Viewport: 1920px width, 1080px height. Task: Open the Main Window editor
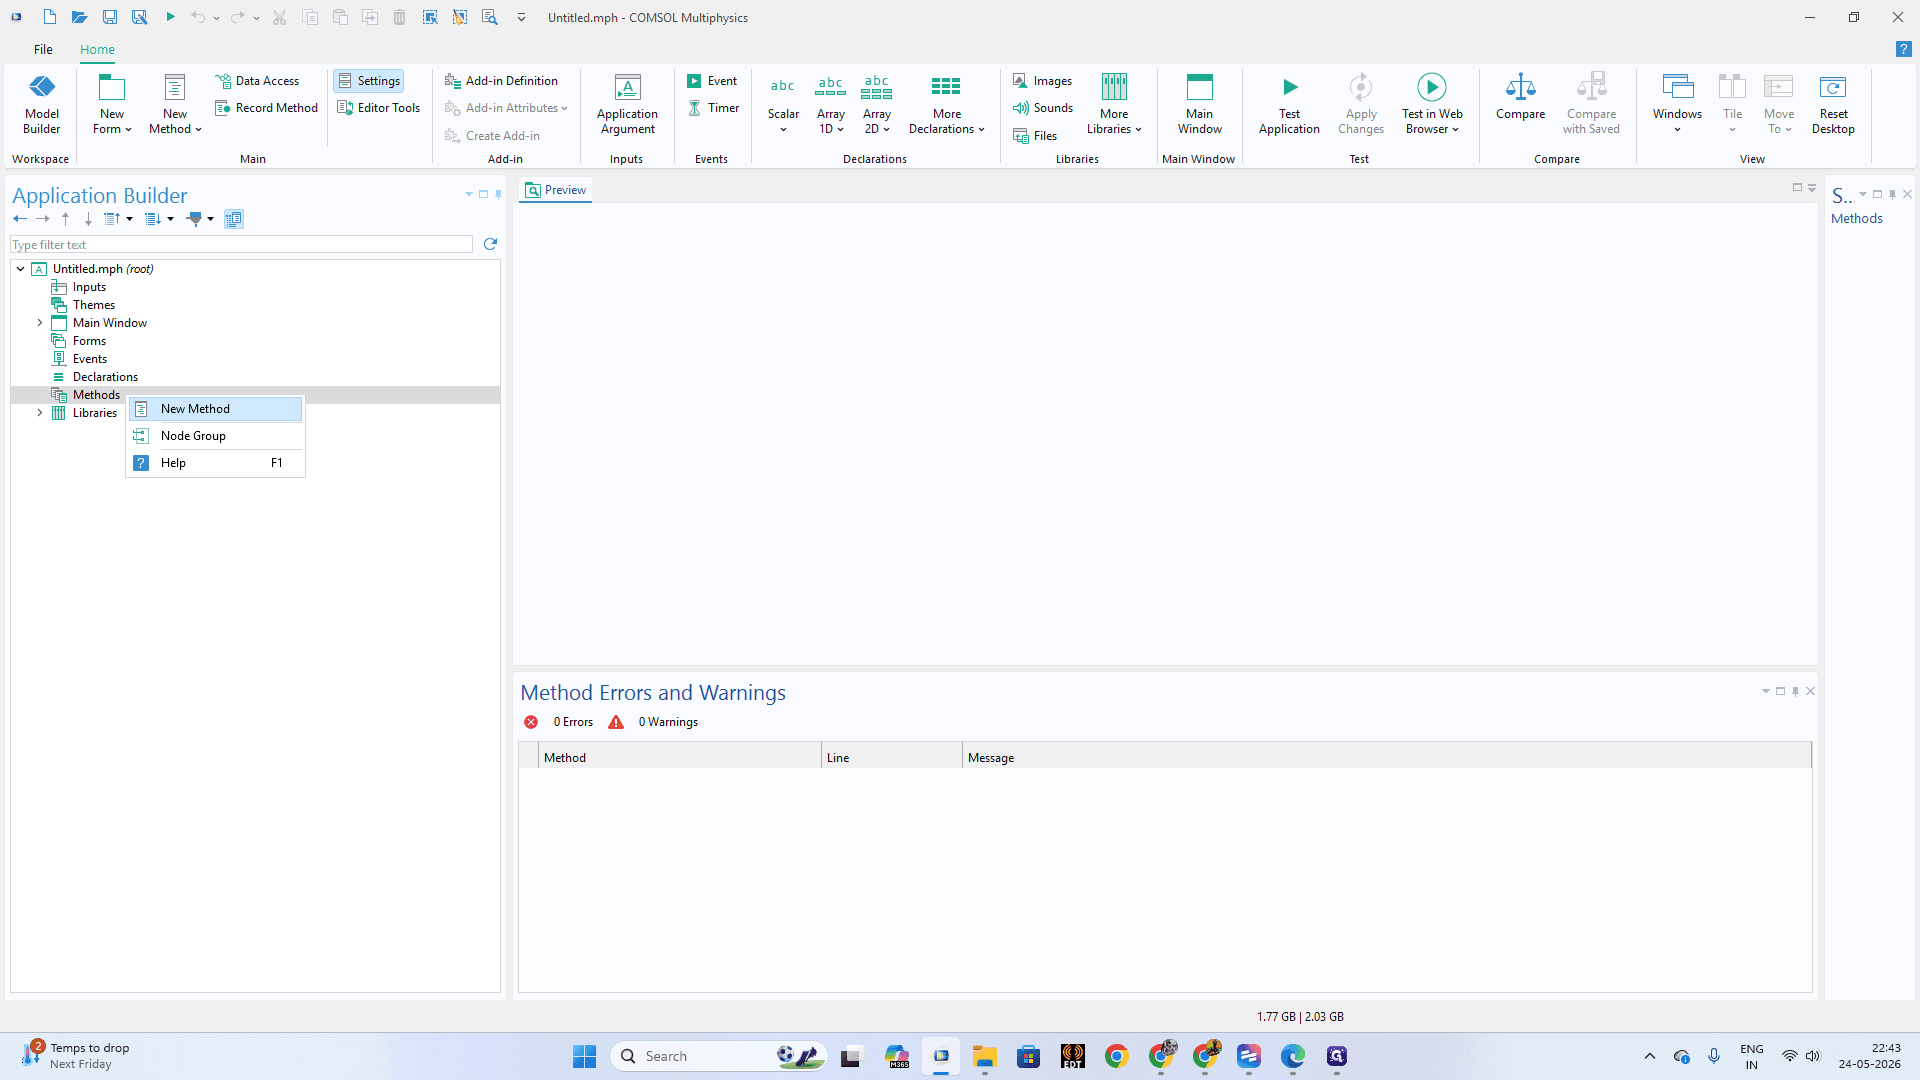[1199, 104]
